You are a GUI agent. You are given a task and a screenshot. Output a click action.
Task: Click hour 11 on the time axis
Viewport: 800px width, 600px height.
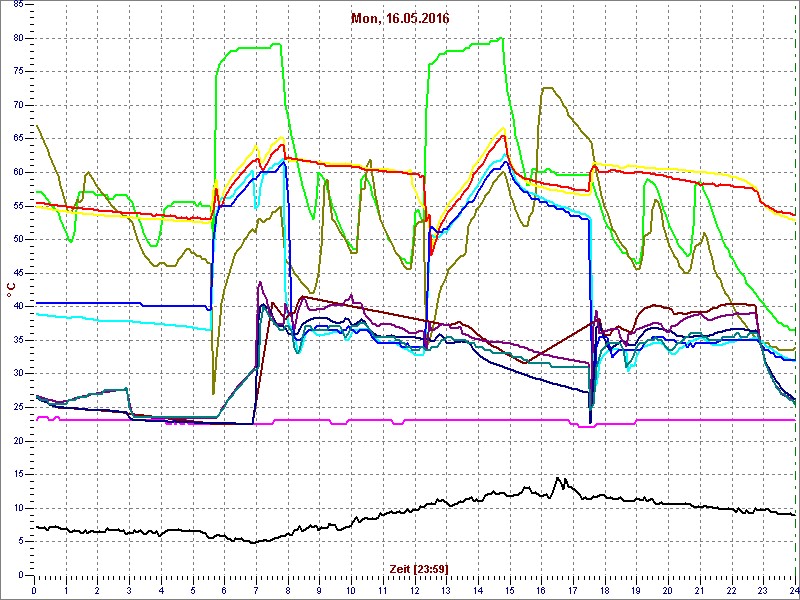[x=383, y=590]
